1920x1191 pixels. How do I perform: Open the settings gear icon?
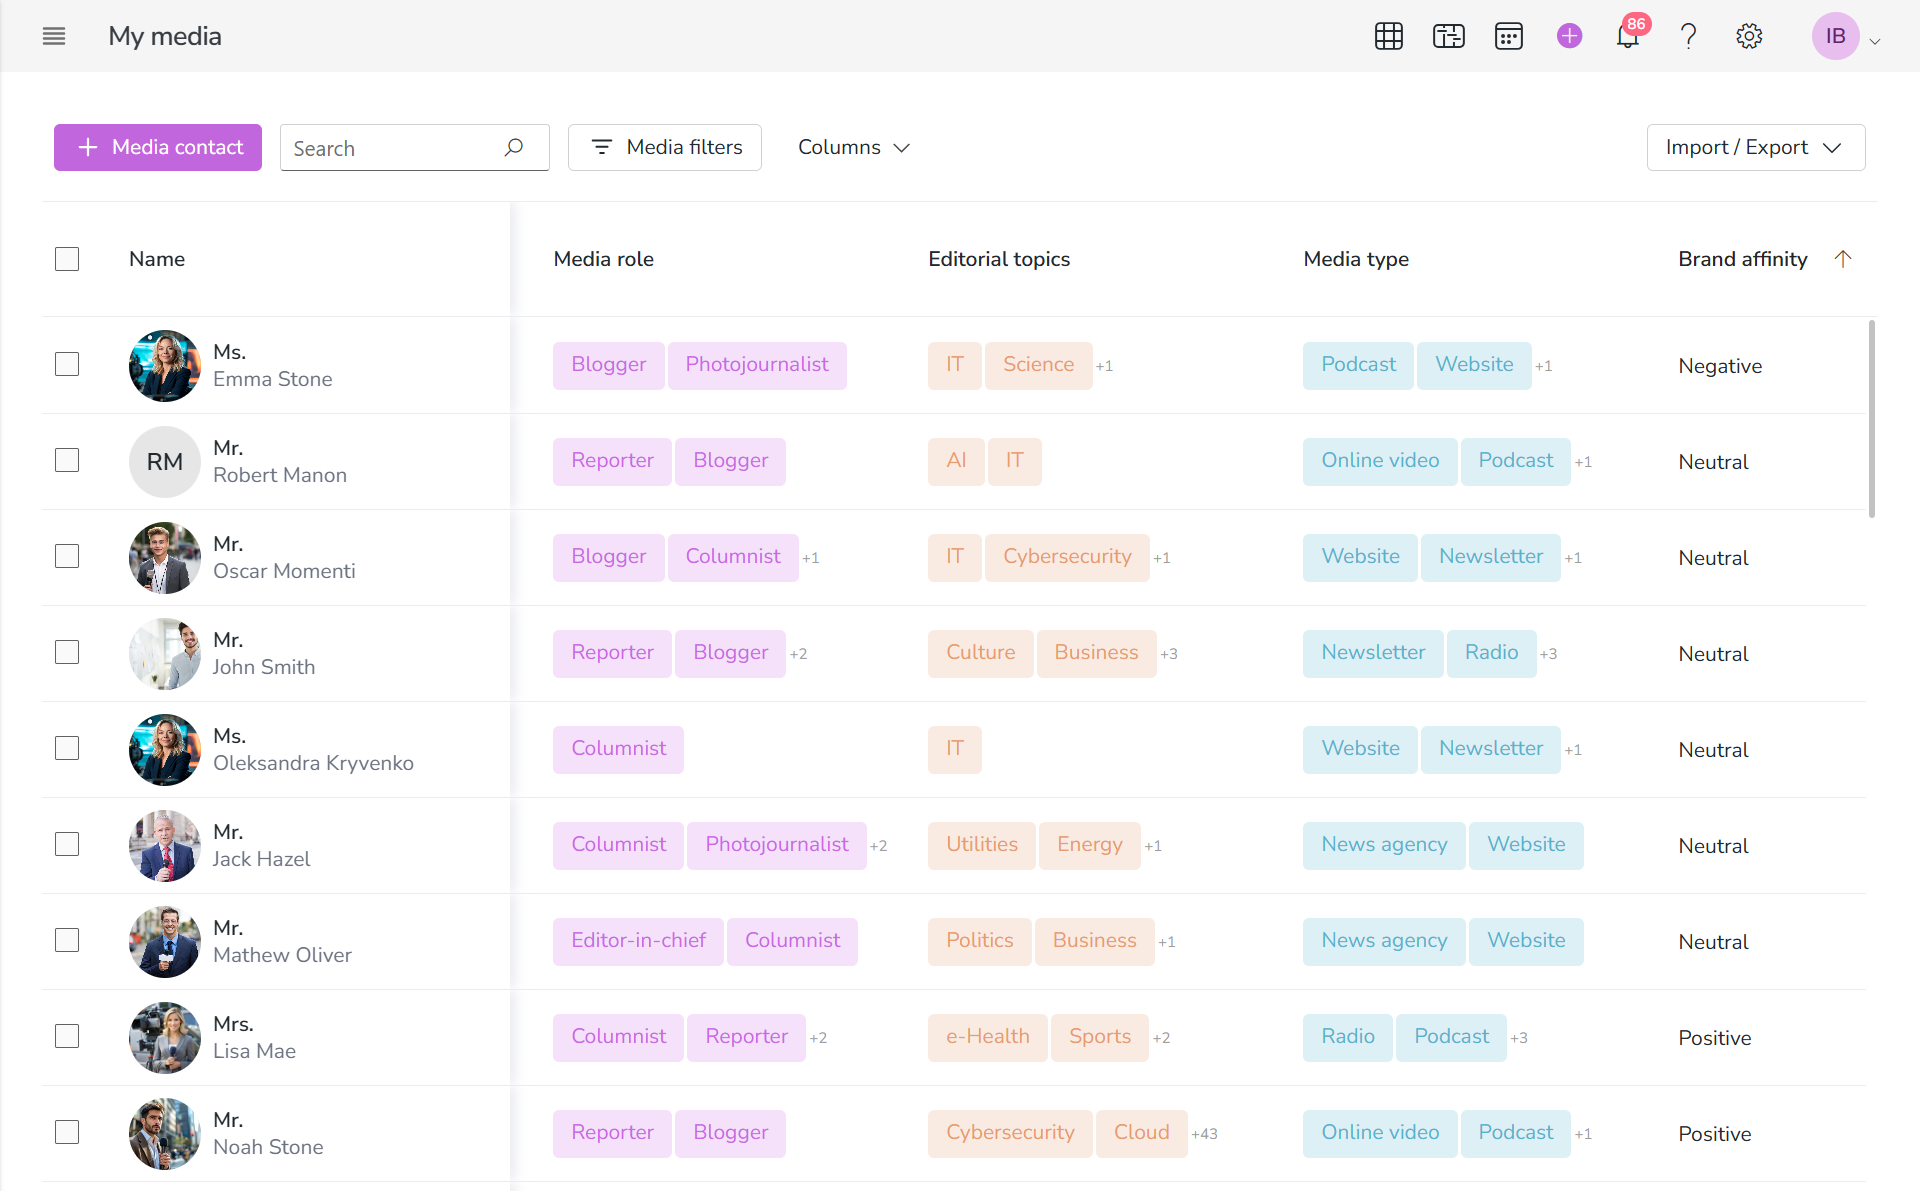(x=1749, y=36)
